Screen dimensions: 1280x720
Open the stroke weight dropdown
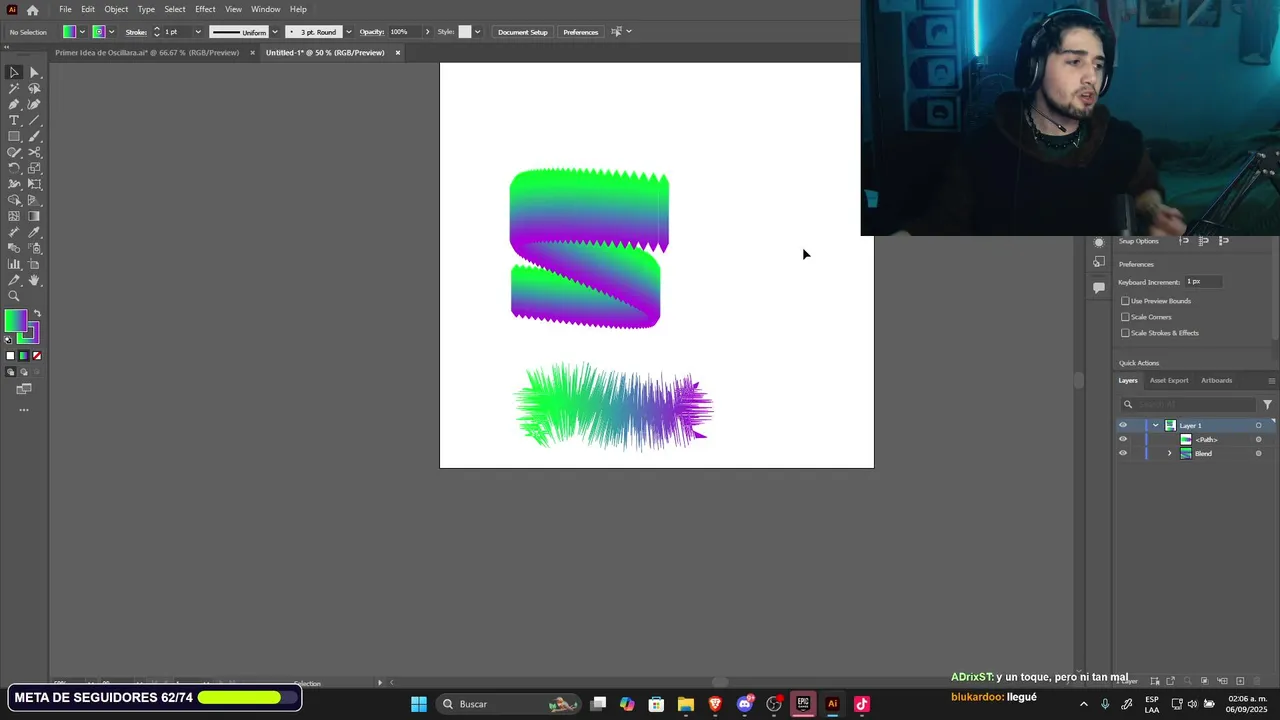coord(197,32)
